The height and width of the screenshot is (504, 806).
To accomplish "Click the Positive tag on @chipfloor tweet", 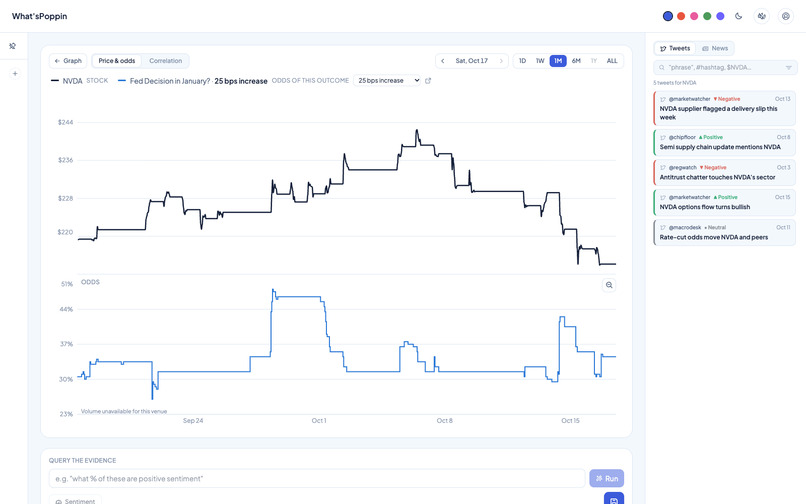I will click(711, 137).
